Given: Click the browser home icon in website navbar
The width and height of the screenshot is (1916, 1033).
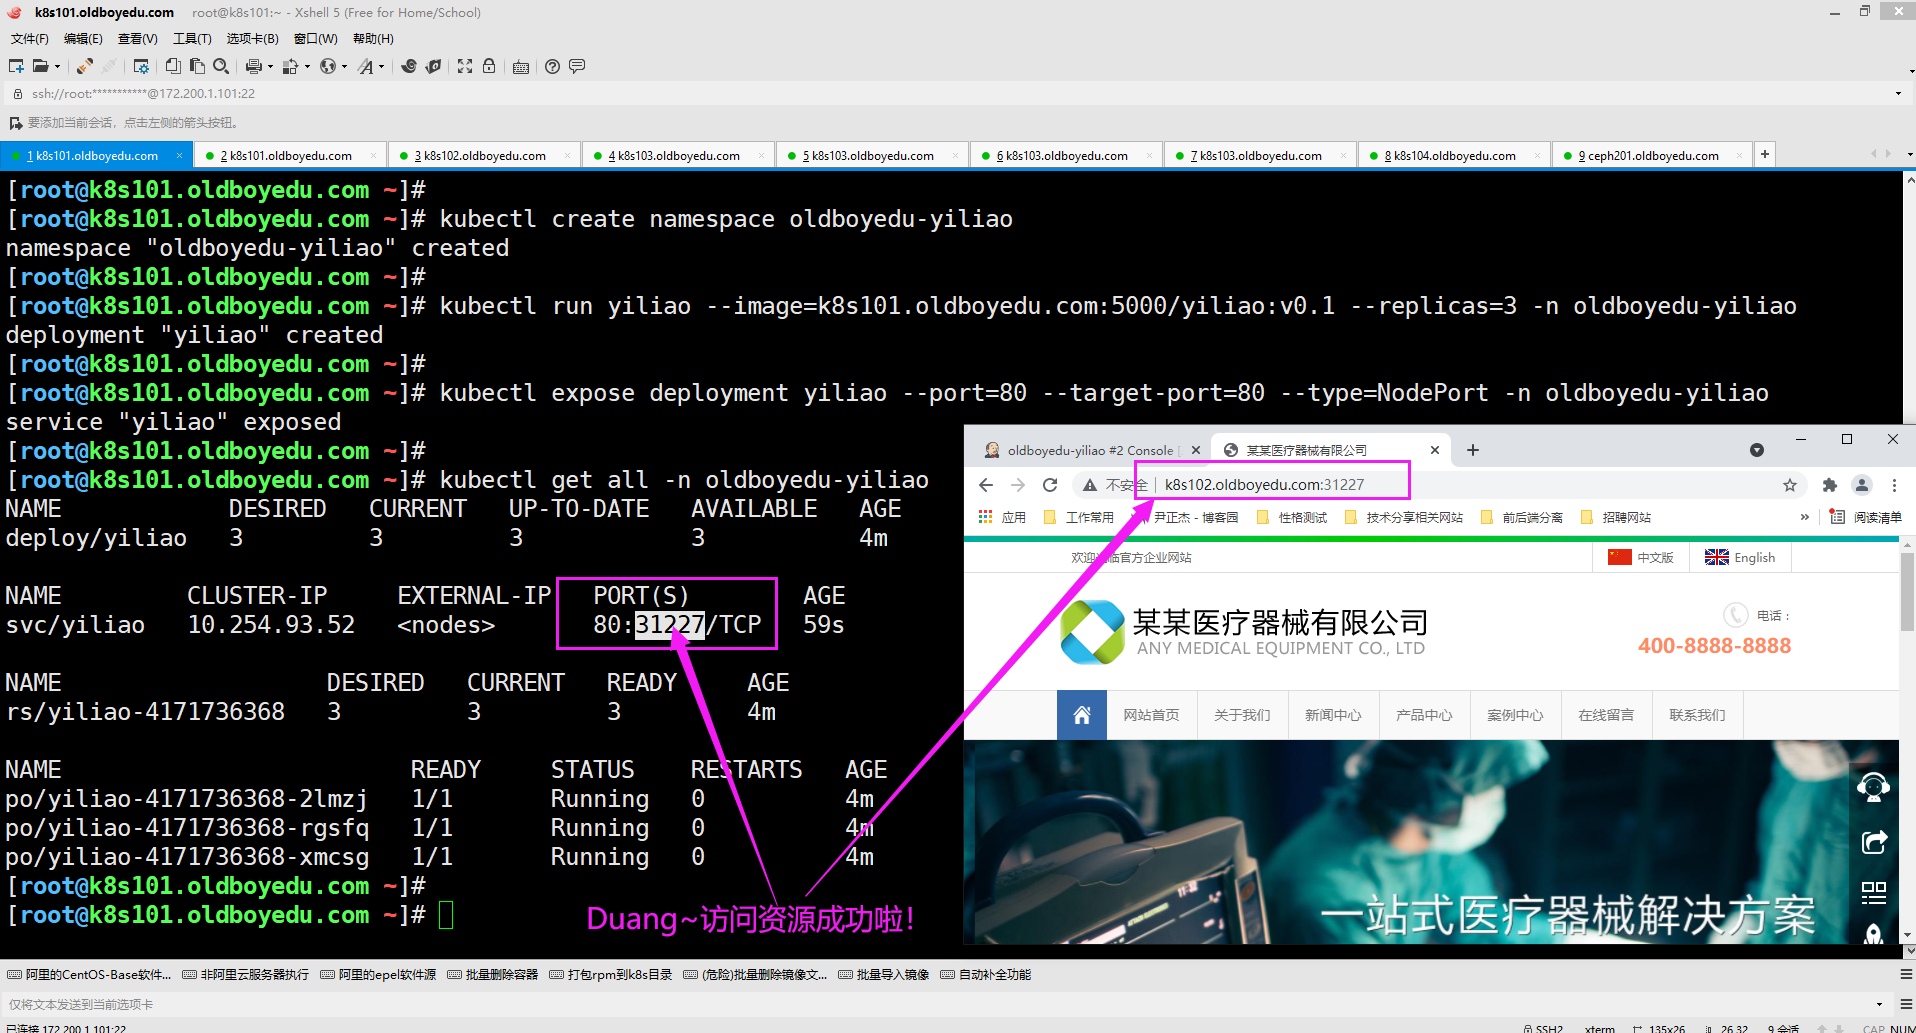Looking at the screenshot, I should [x=1081, y=715].
